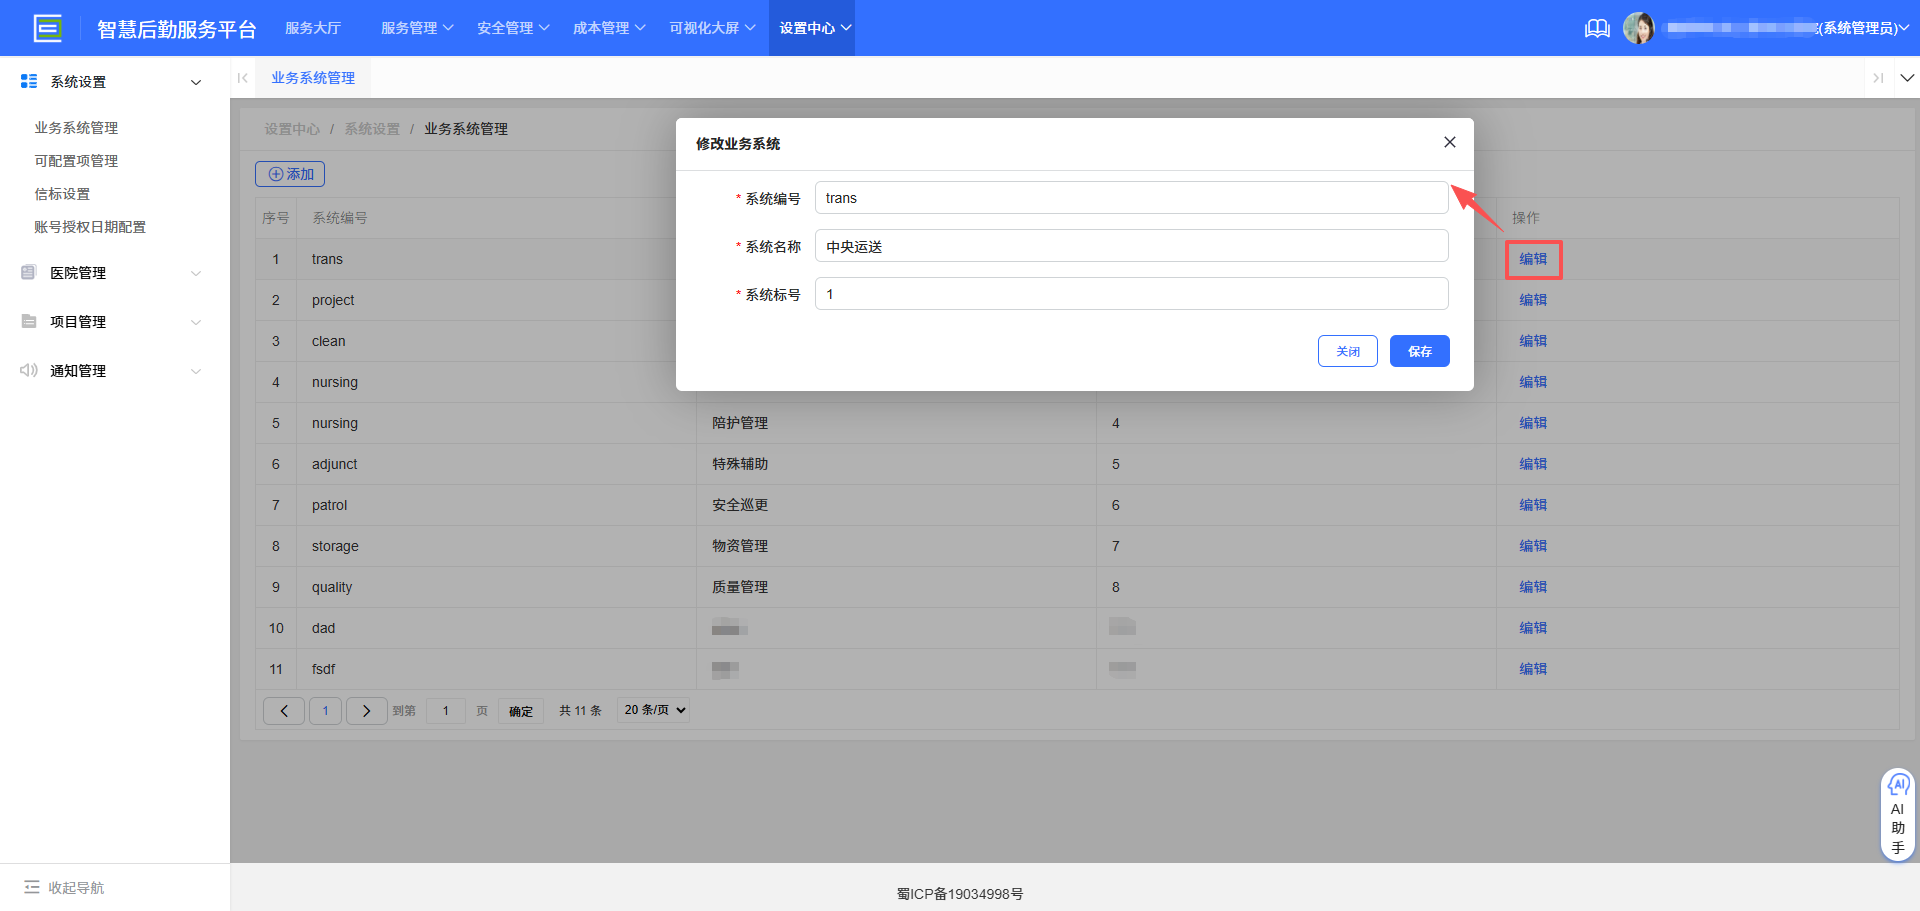Switch to the 可视化大屏 menu item

pos(712,27)
